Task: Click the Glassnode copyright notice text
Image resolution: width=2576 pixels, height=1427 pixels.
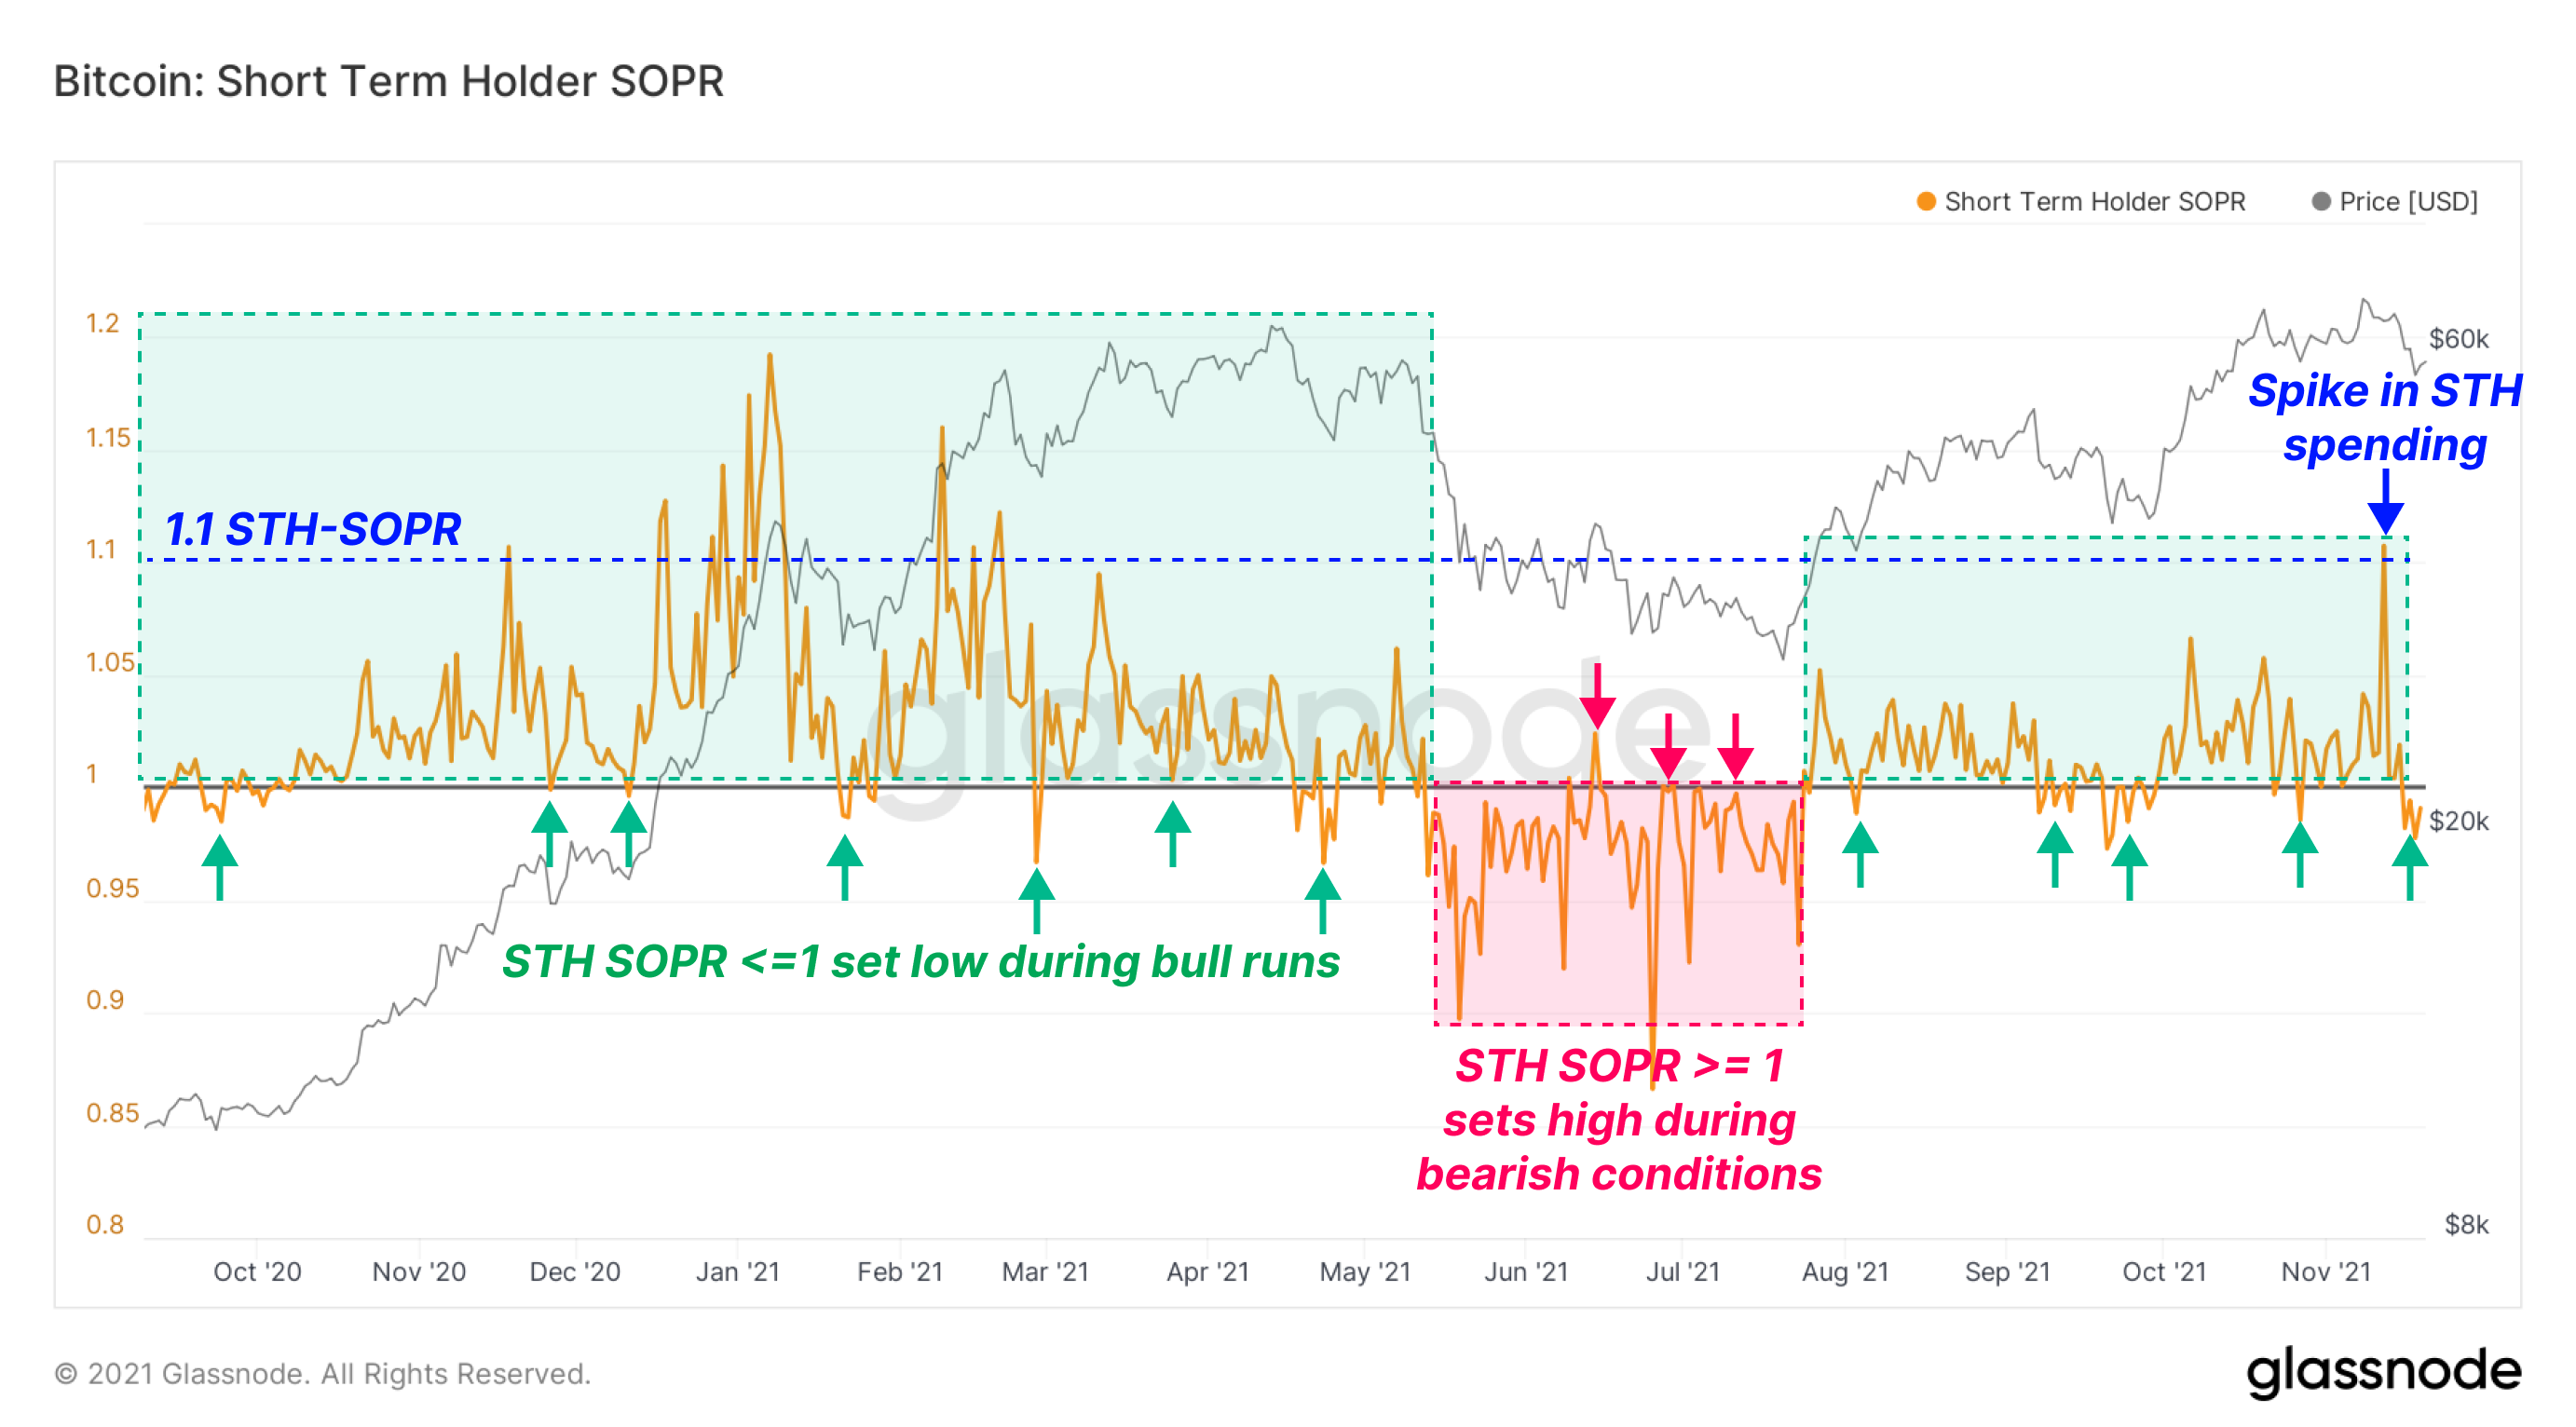Action: point(323,1374)
